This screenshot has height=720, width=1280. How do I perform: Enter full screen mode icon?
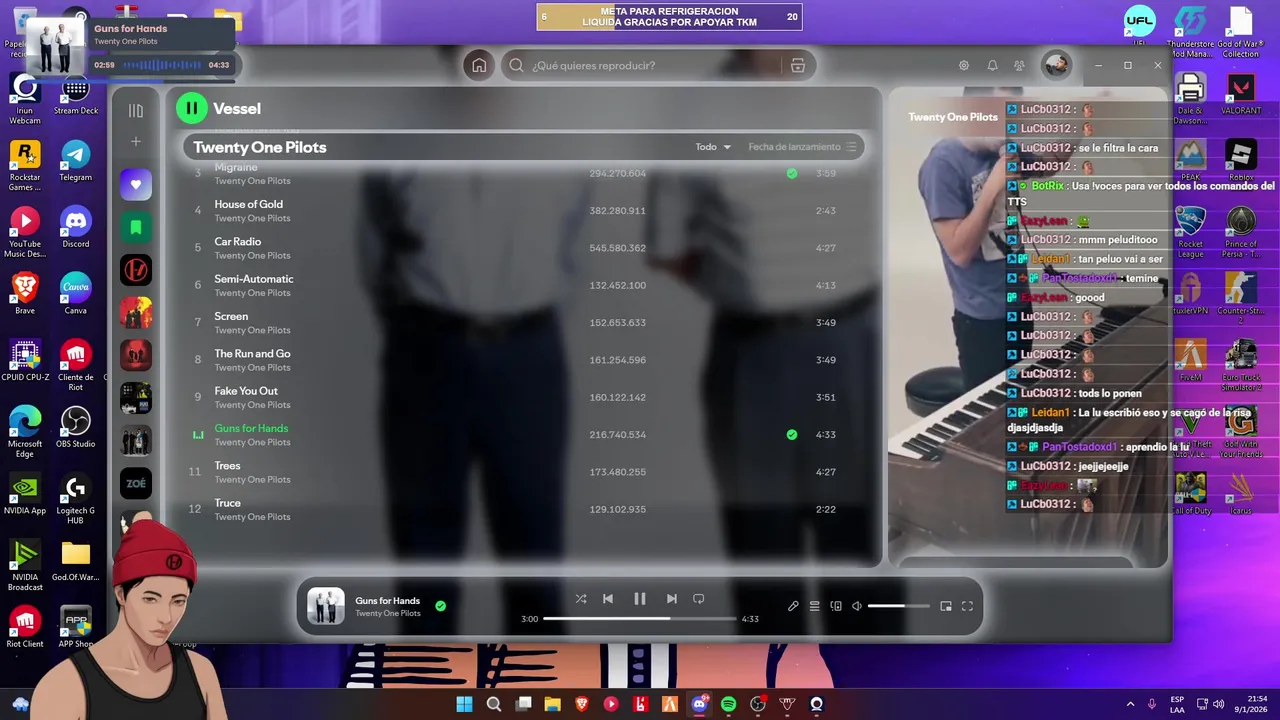point(967,606)
